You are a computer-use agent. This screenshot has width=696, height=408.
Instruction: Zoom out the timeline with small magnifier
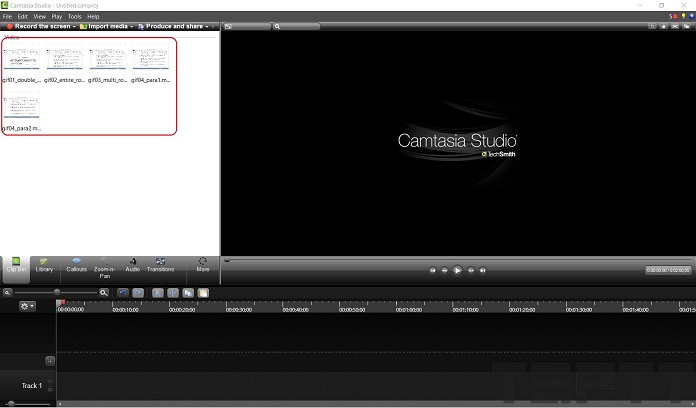coord(8,293)
